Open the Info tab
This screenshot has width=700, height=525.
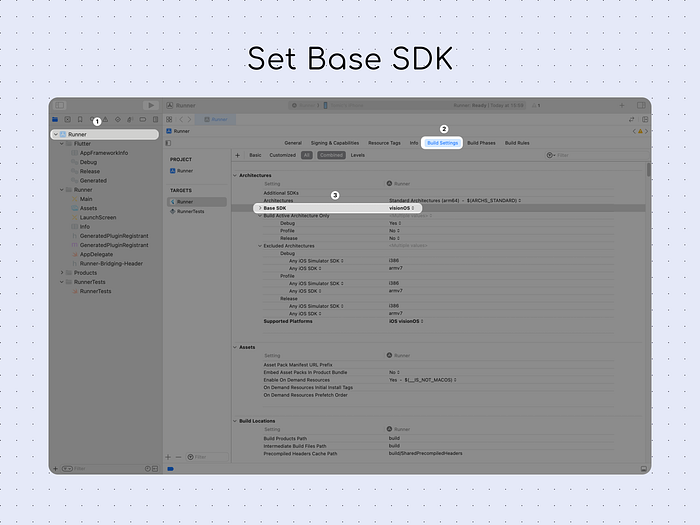tap(414, 143)
